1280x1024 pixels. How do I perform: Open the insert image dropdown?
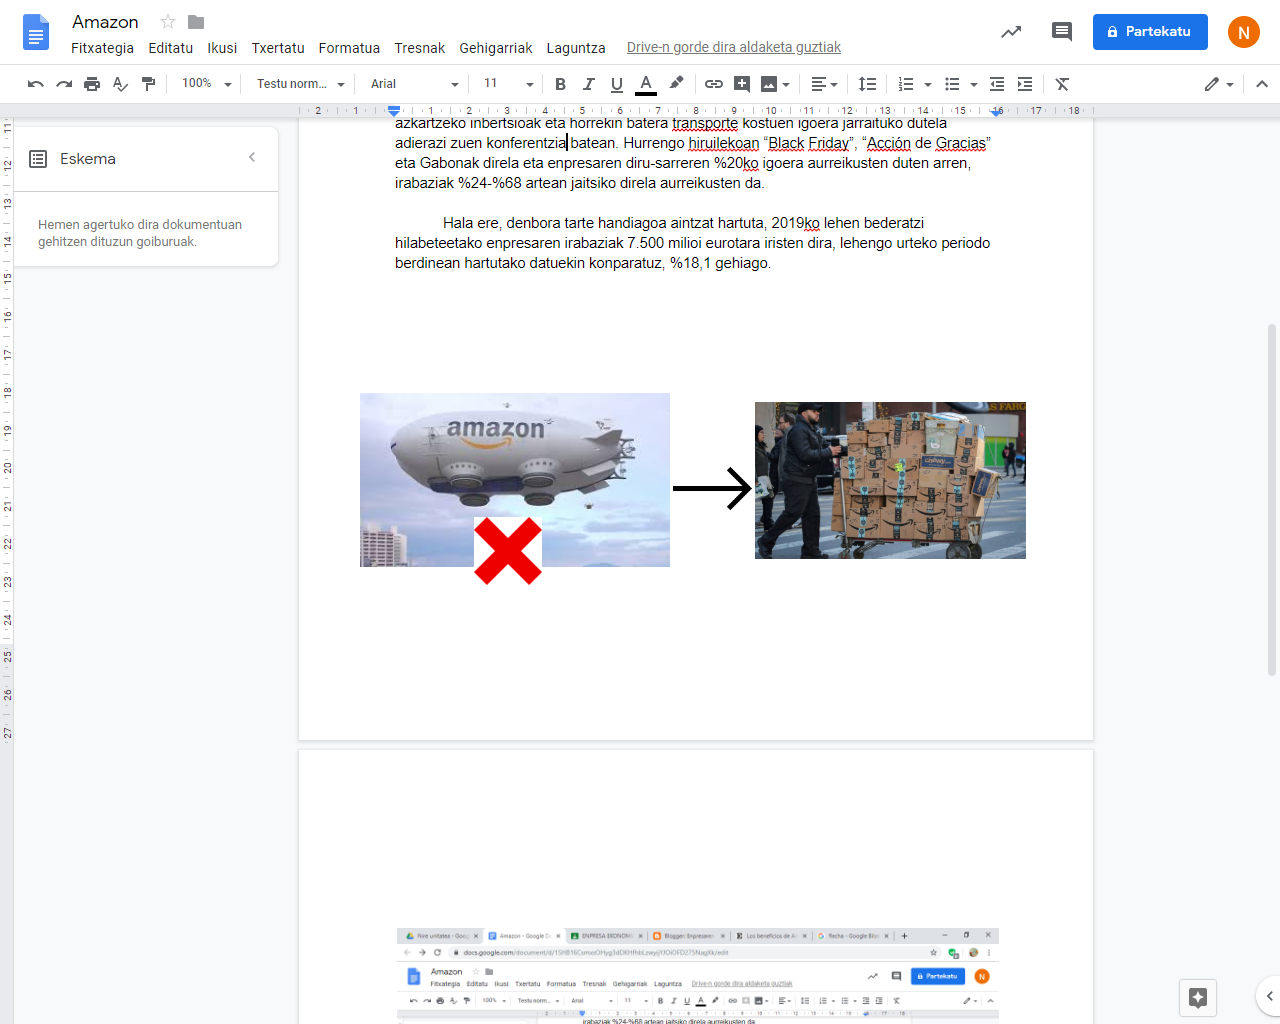775,84
